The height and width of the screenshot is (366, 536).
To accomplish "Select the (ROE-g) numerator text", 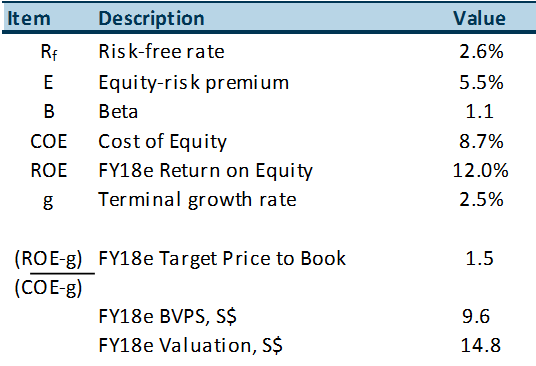I will pyautogui.click(x=48, y=259).
